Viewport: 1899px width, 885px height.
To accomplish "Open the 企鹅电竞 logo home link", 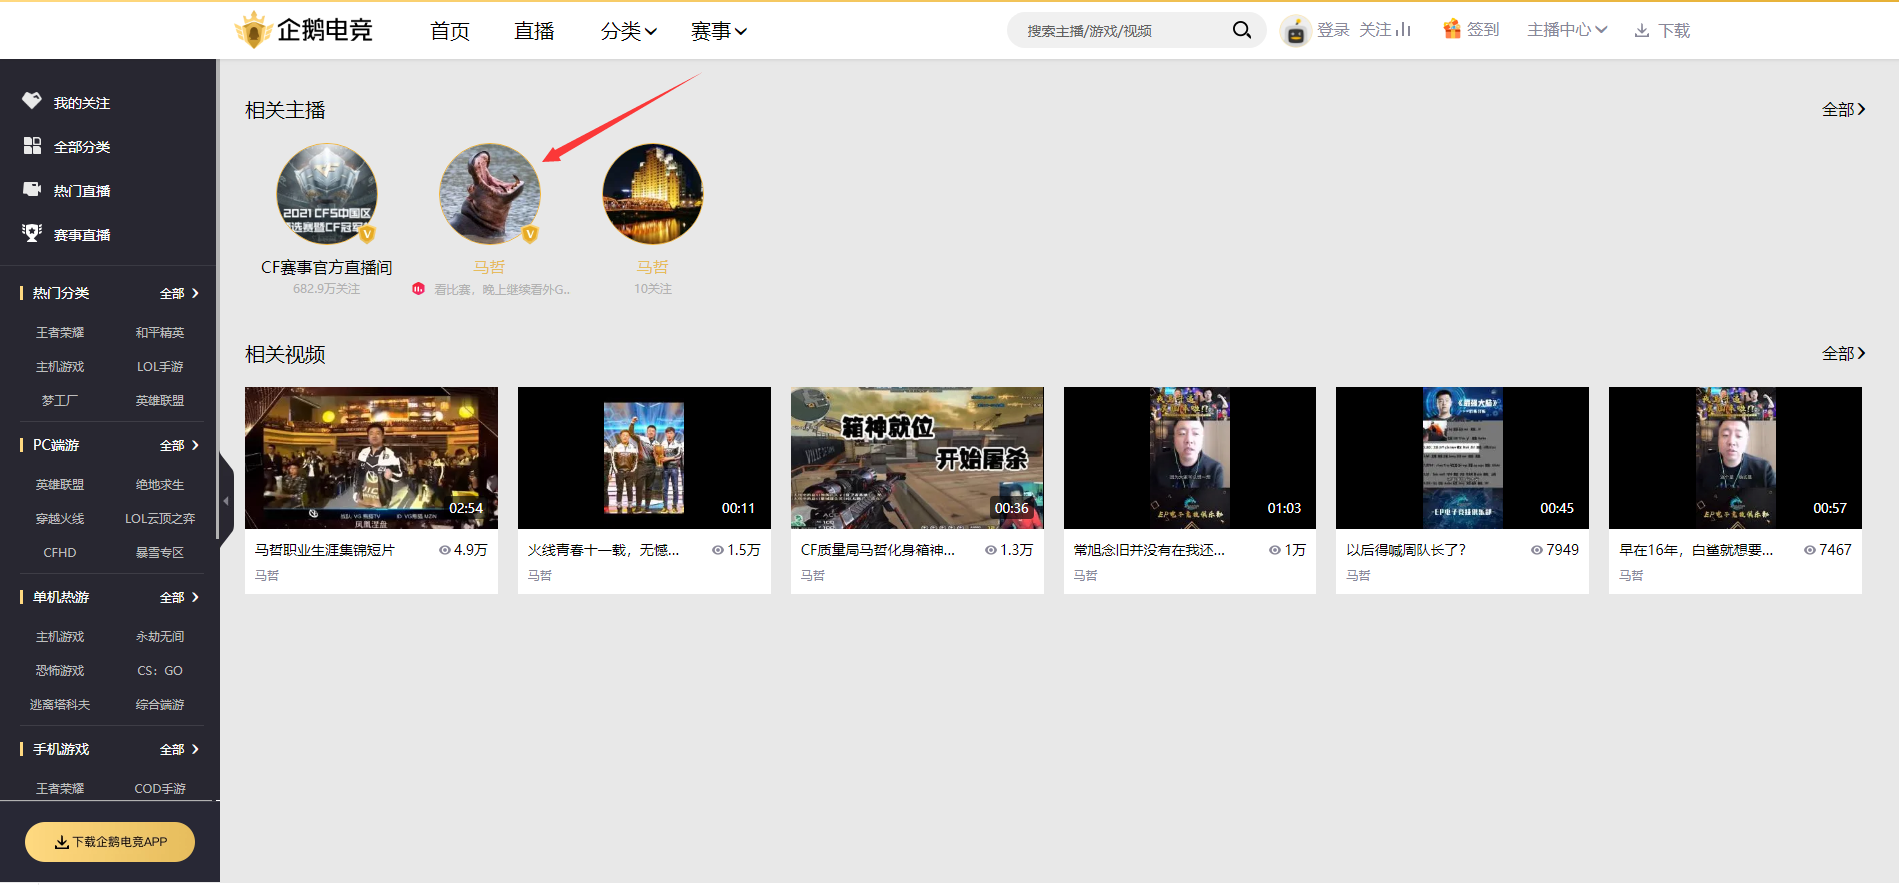I will [303, 30].
